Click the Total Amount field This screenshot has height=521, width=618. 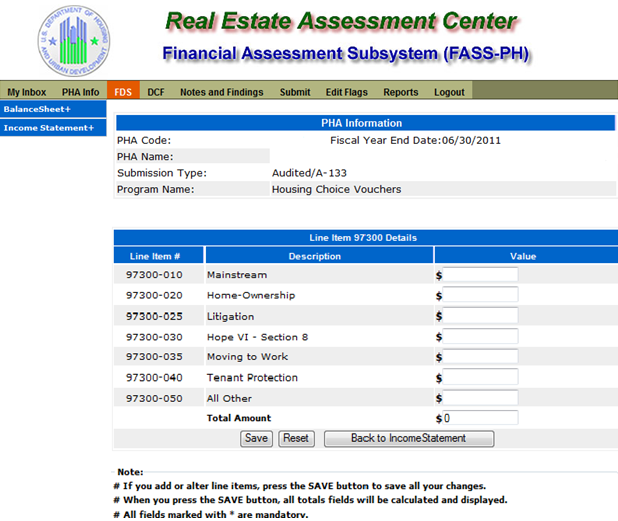click(x=480, y=418)
